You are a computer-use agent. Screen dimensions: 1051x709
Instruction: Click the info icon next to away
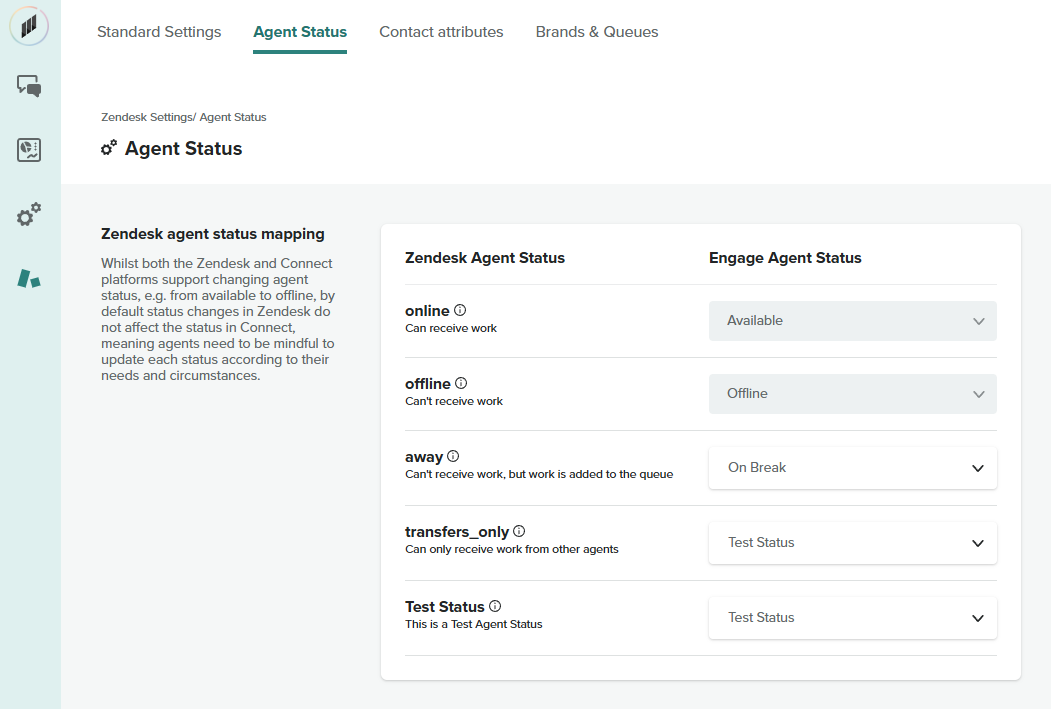(453, 456)
